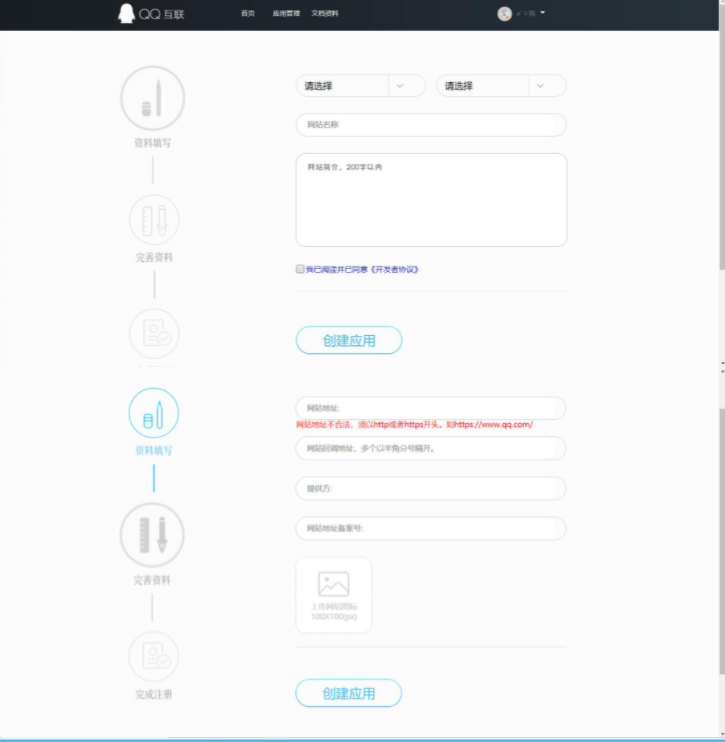The image size is (725, 742).
Task: Click the QQ penguin logo
Action: [126, 13]
